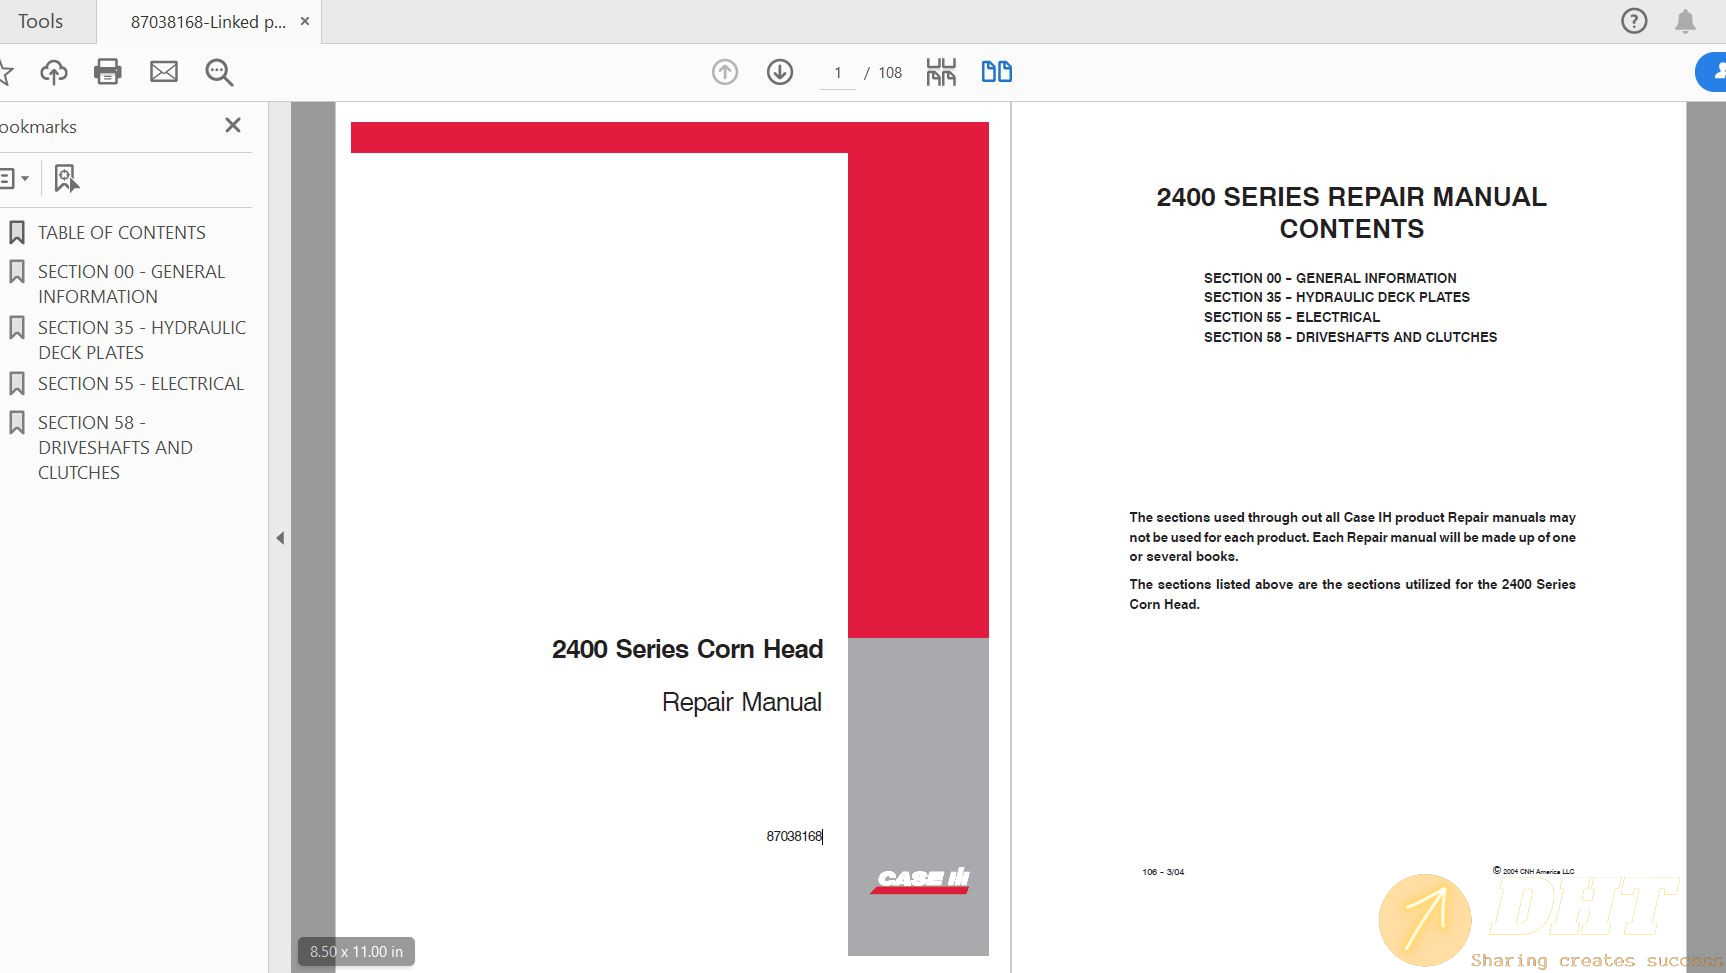Open the page thumbnails organizer
The width and height of the screenshot is (1726, 973).
(x=940, y=72)
